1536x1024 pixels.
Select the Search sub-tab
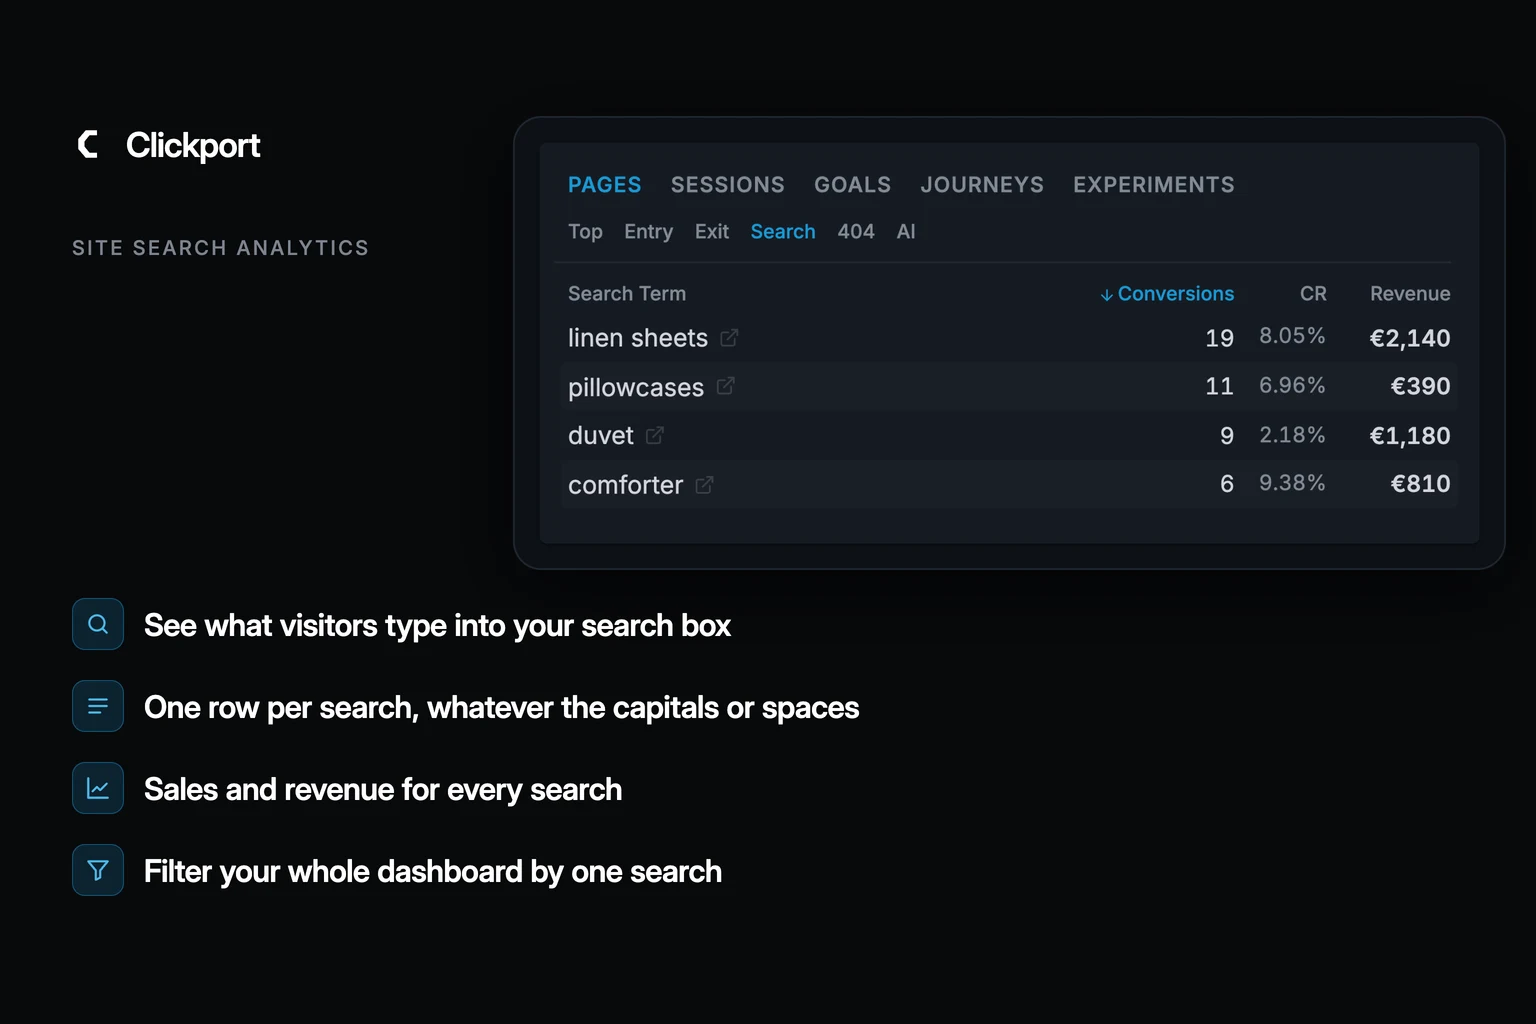coord(783,232)
